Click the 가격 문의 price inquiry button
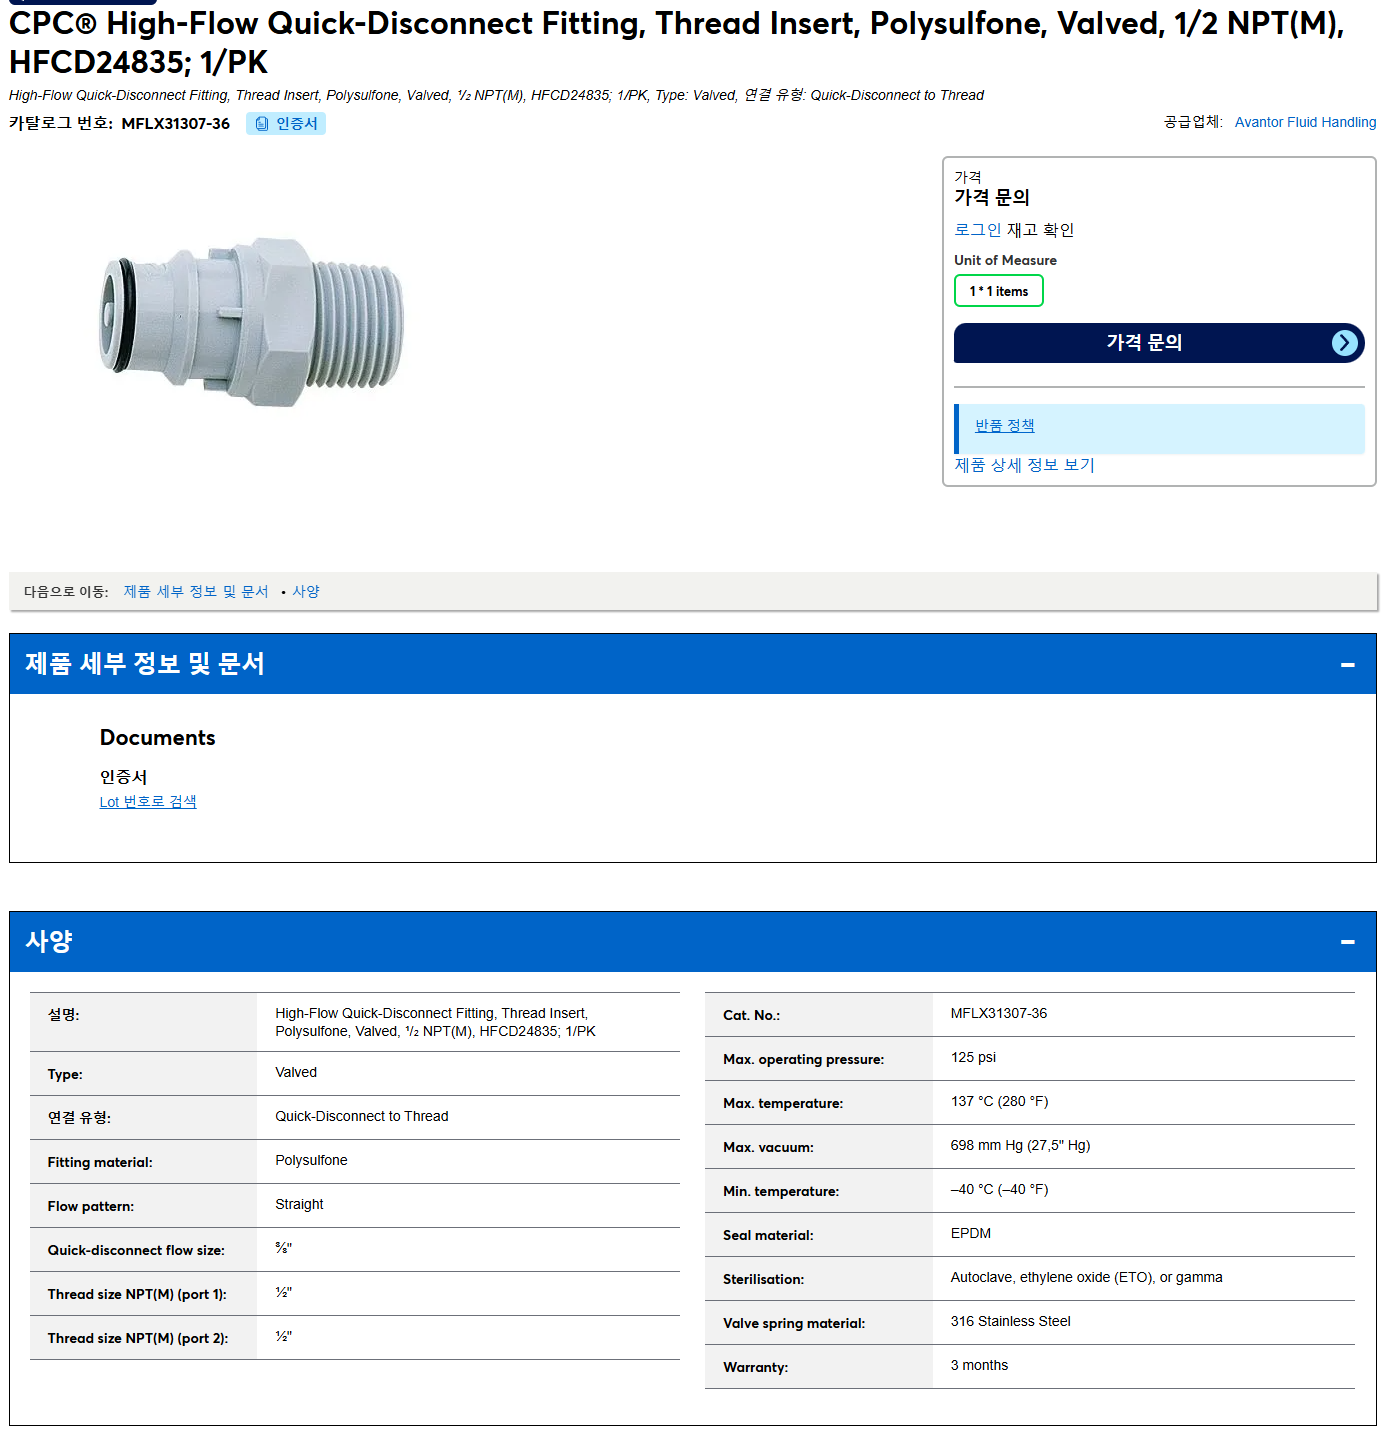 1158,343
